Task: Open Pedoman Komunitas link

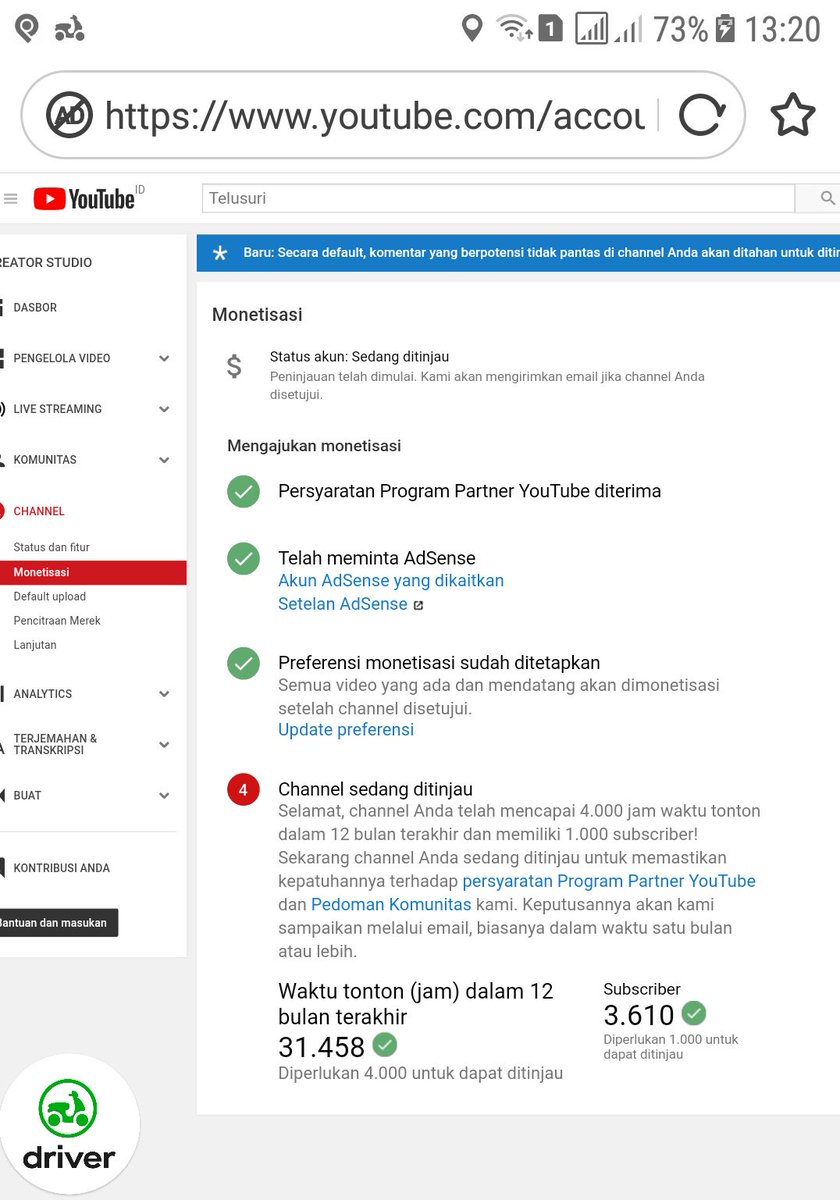Action: click(391, 905)
